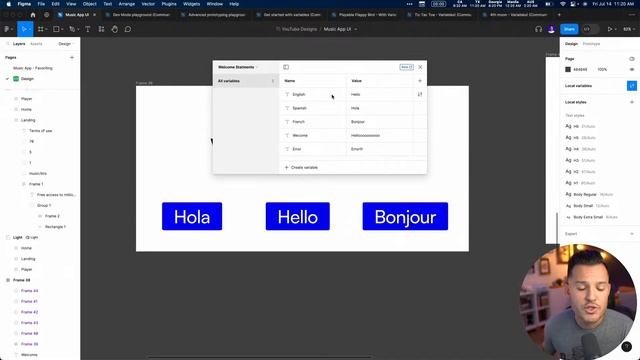Select the Rectangle shape tool
This screenshot has height=360, width=640.
(x=56, y=29)
